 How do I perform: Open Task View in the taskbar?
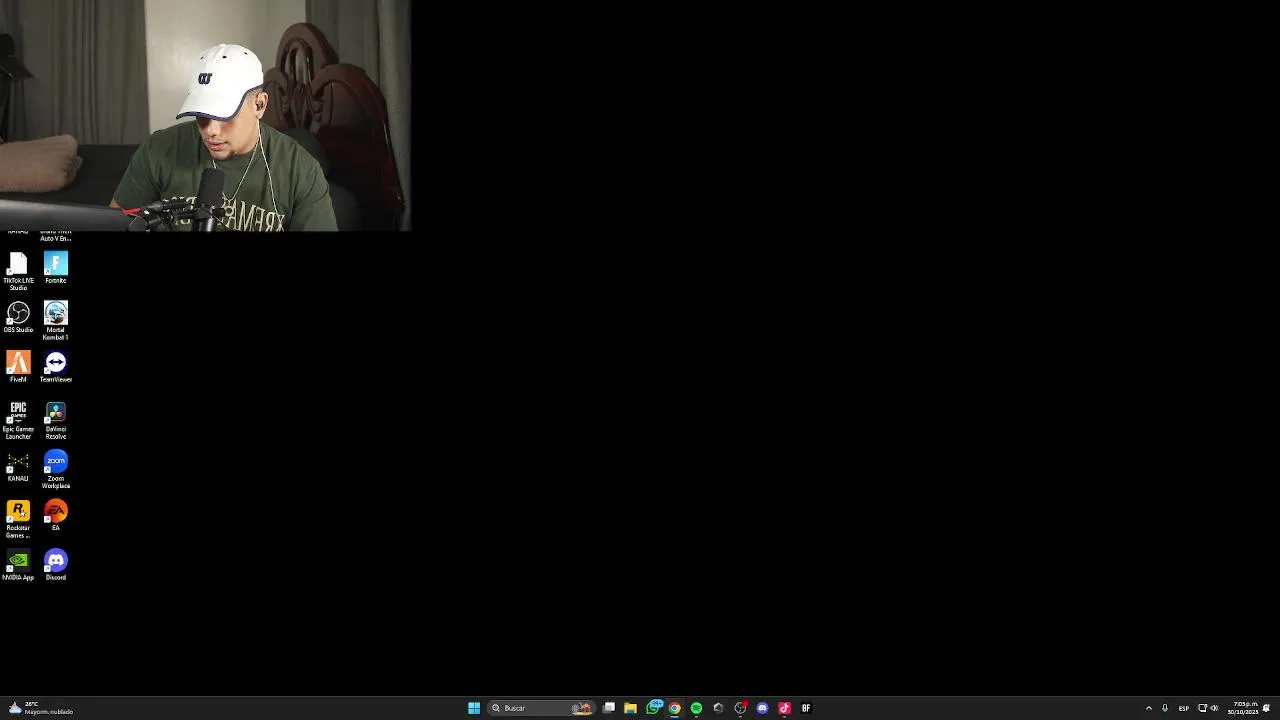coord(609,708)
